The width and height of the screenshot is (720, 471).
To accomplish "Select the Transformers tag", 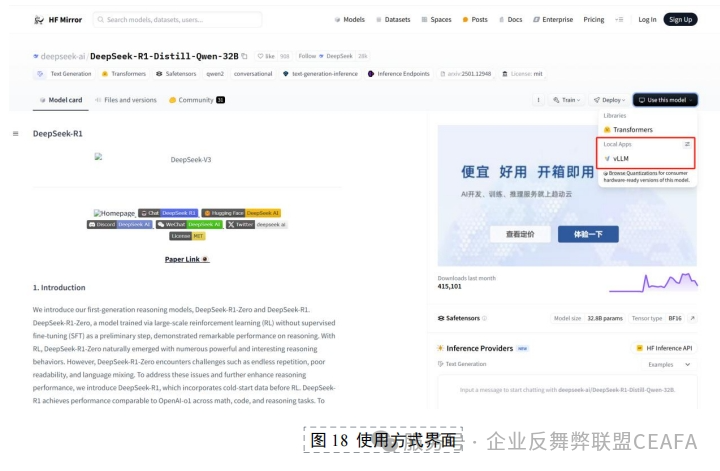I will [x=124, y=74].
